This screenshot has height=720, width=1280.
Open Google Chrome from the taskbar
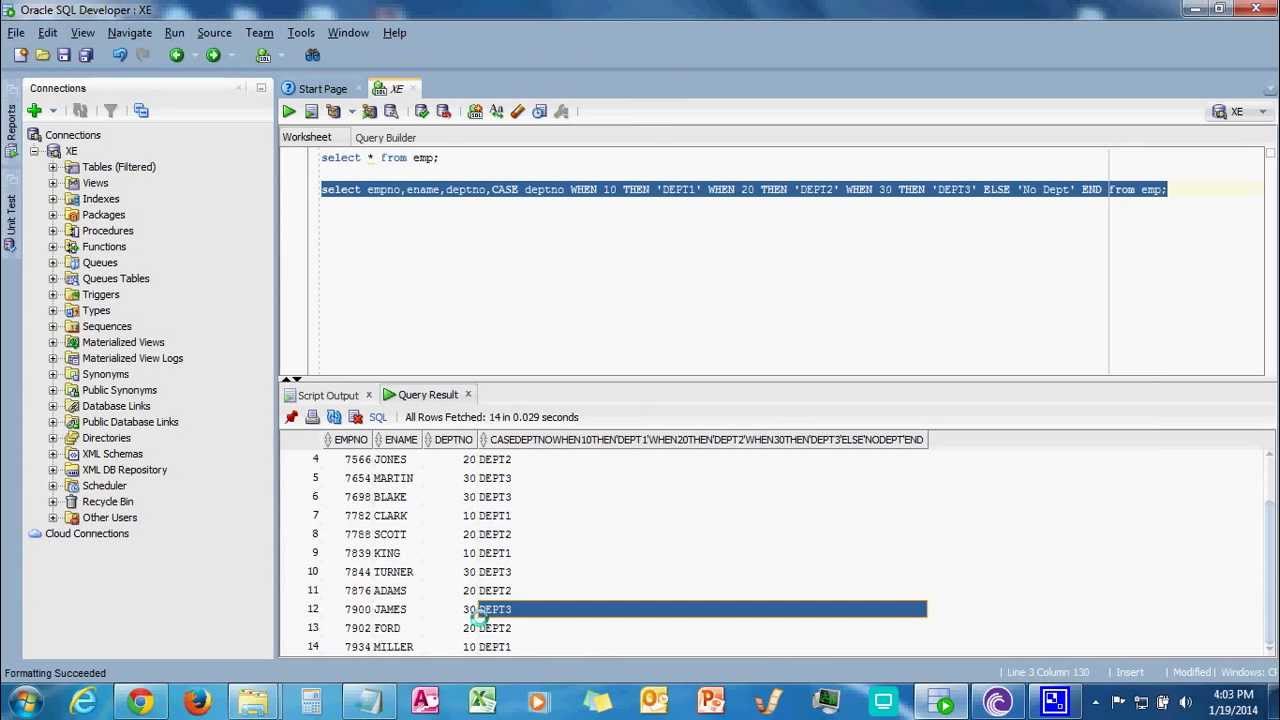click(x=140, y=702)
